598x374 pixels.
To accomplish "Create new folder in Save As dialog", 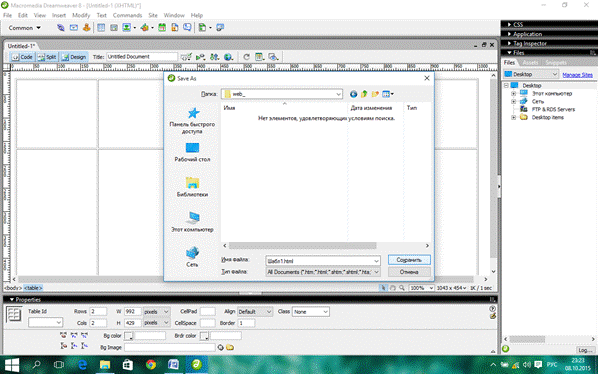I will 375,94.
